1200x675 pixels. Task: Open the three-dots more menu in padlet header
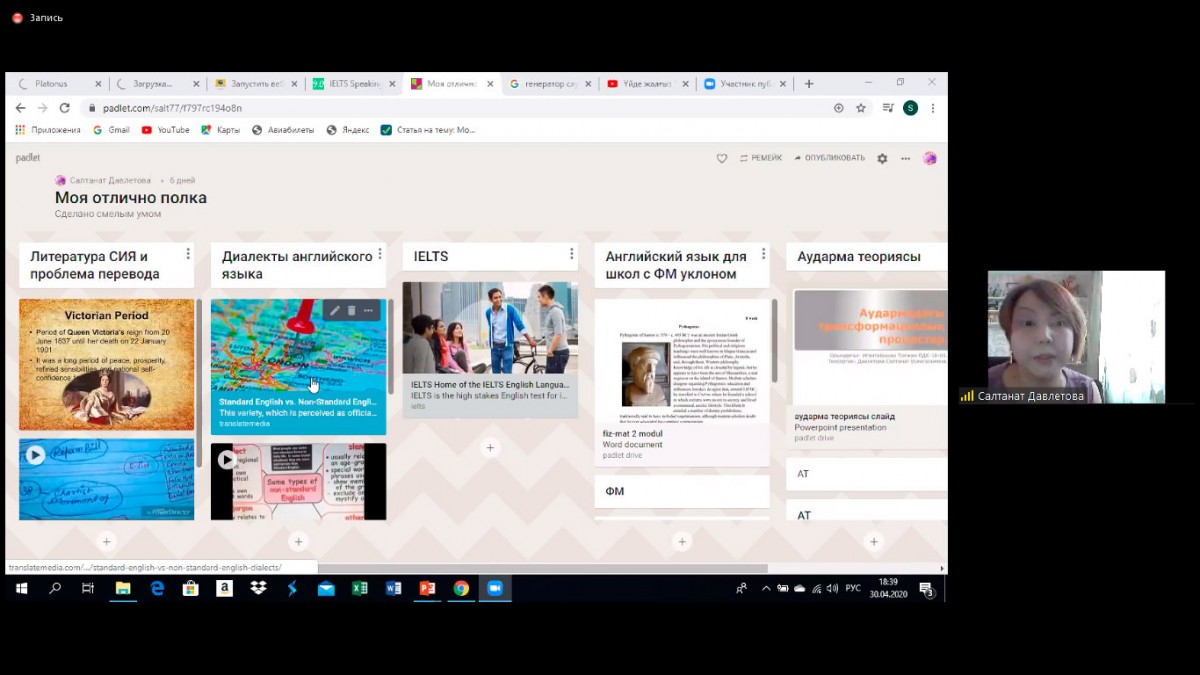coord(905,158)
